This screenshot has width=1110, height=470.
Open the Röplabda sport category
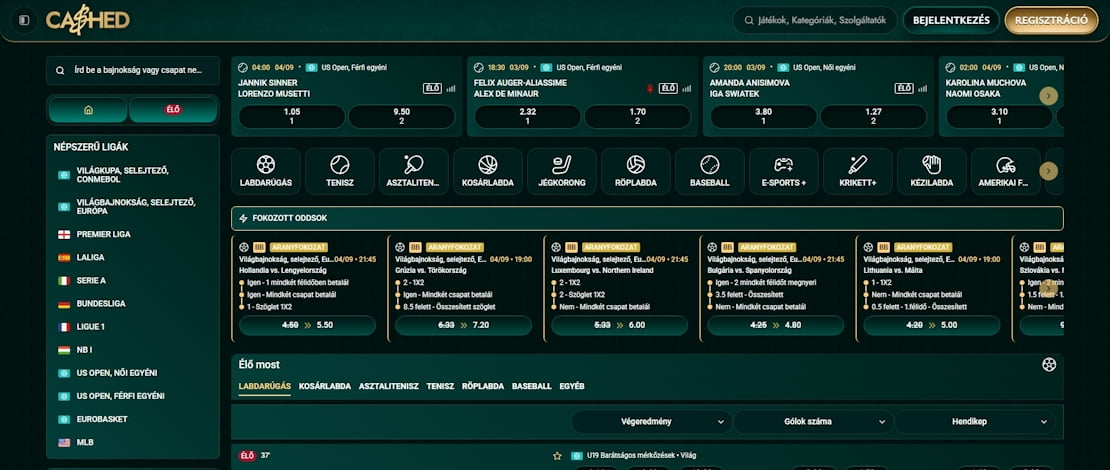click(636, 171)
